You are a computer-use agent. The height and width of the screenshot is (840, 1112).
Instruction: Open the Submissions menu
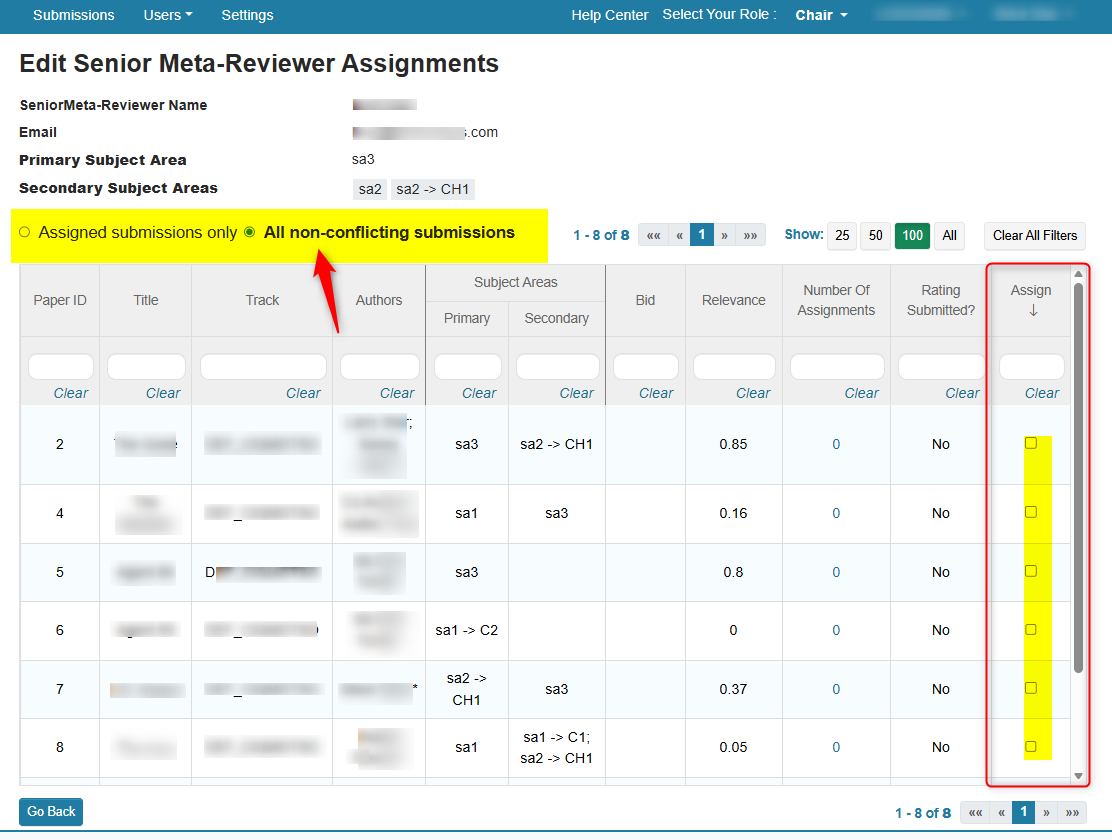(x=73, y=15)
